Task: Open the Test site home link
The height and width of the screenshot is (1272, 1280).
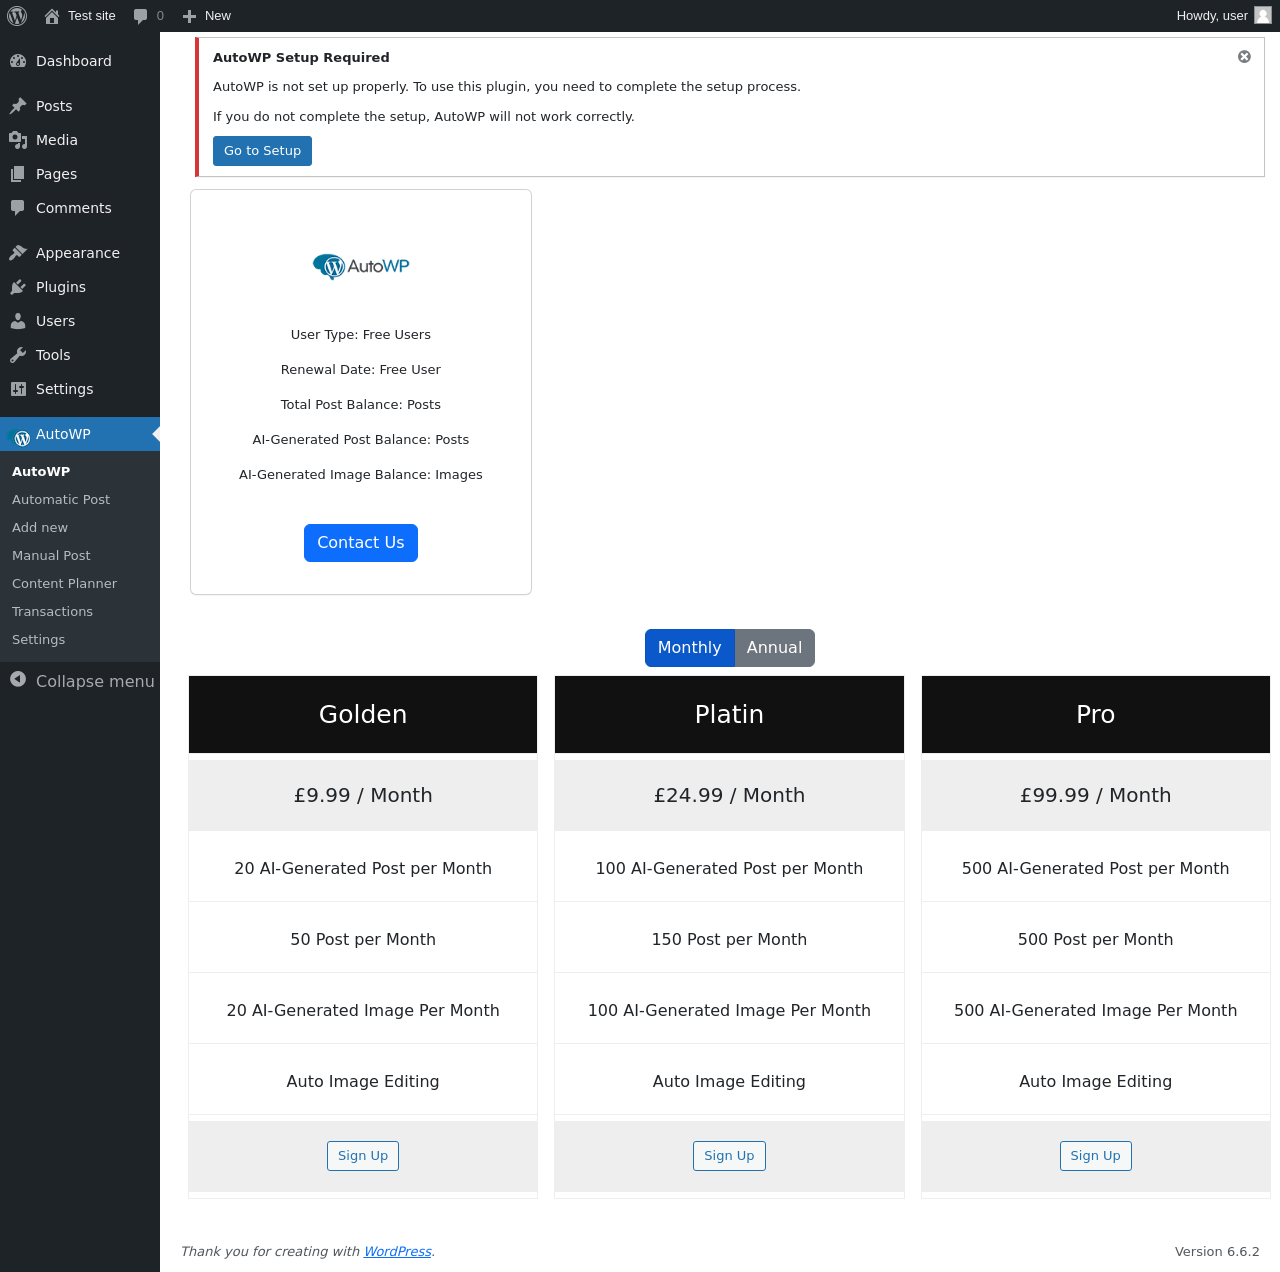Action: (80, 16)
